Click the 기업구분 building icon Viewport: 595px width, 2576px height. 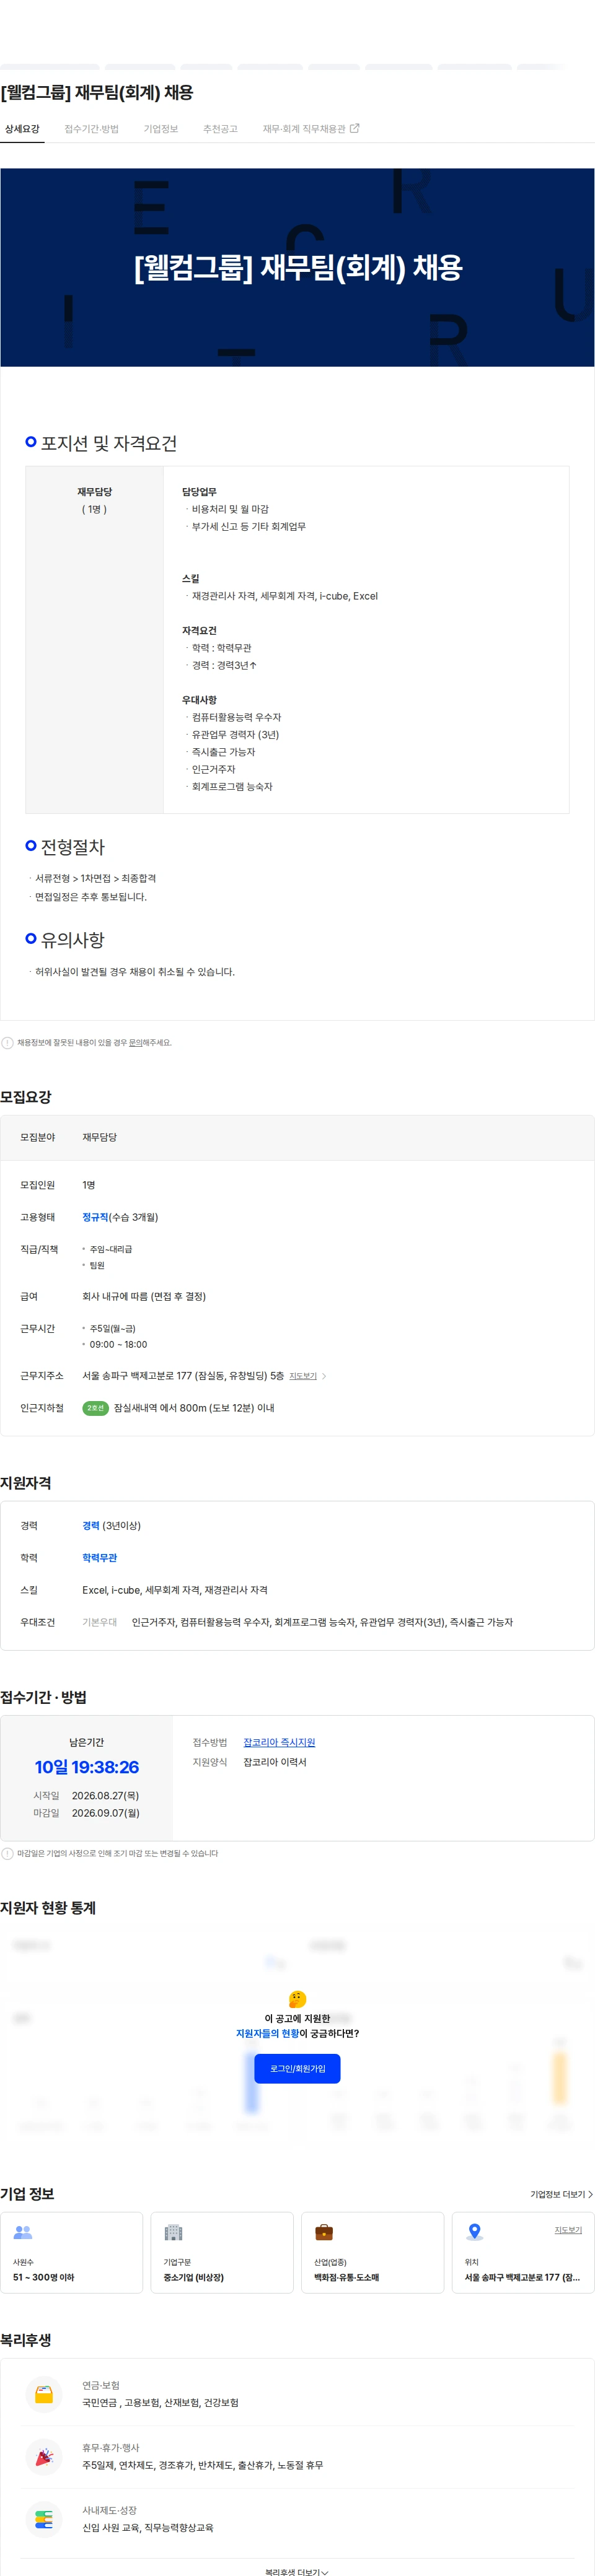pyautogui.click(x=173, y=2232)
